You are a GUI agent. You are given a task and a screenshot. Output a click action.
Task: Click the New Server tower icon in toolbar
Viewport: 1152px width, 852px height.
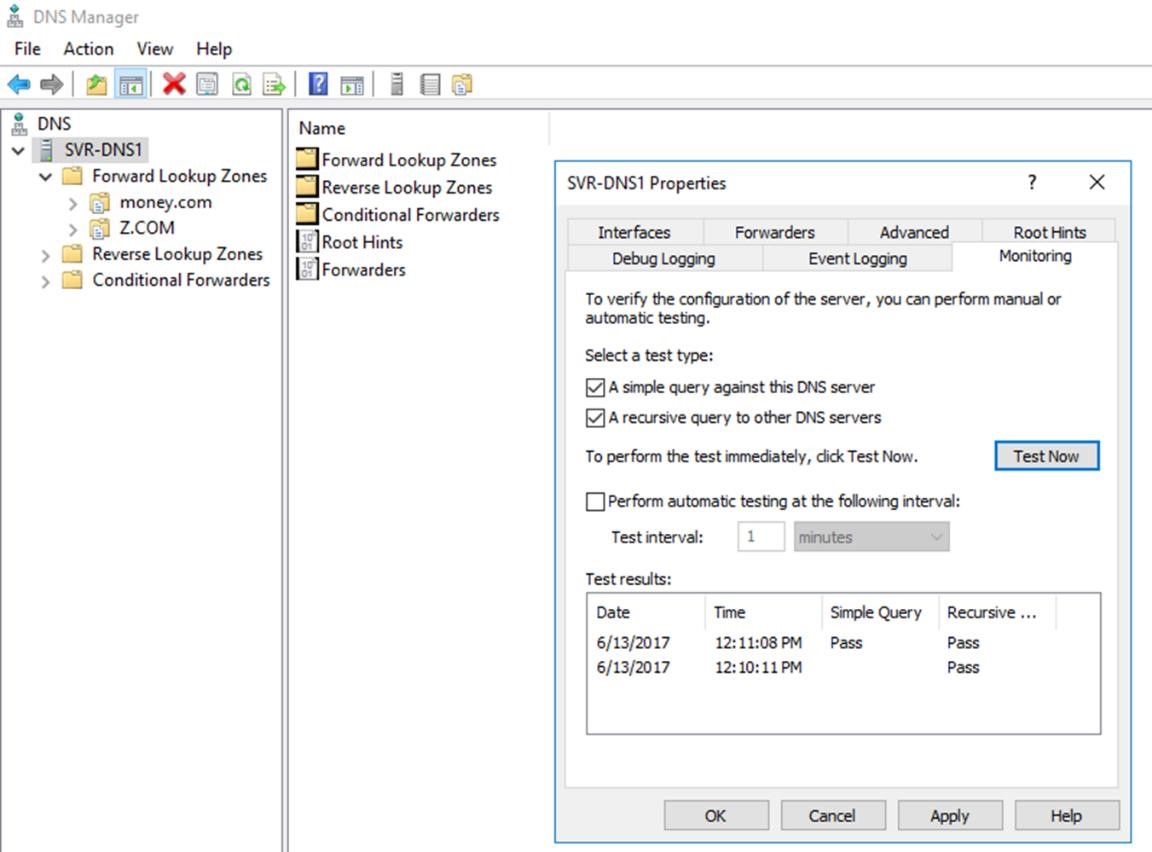click(x=397, y=85)
